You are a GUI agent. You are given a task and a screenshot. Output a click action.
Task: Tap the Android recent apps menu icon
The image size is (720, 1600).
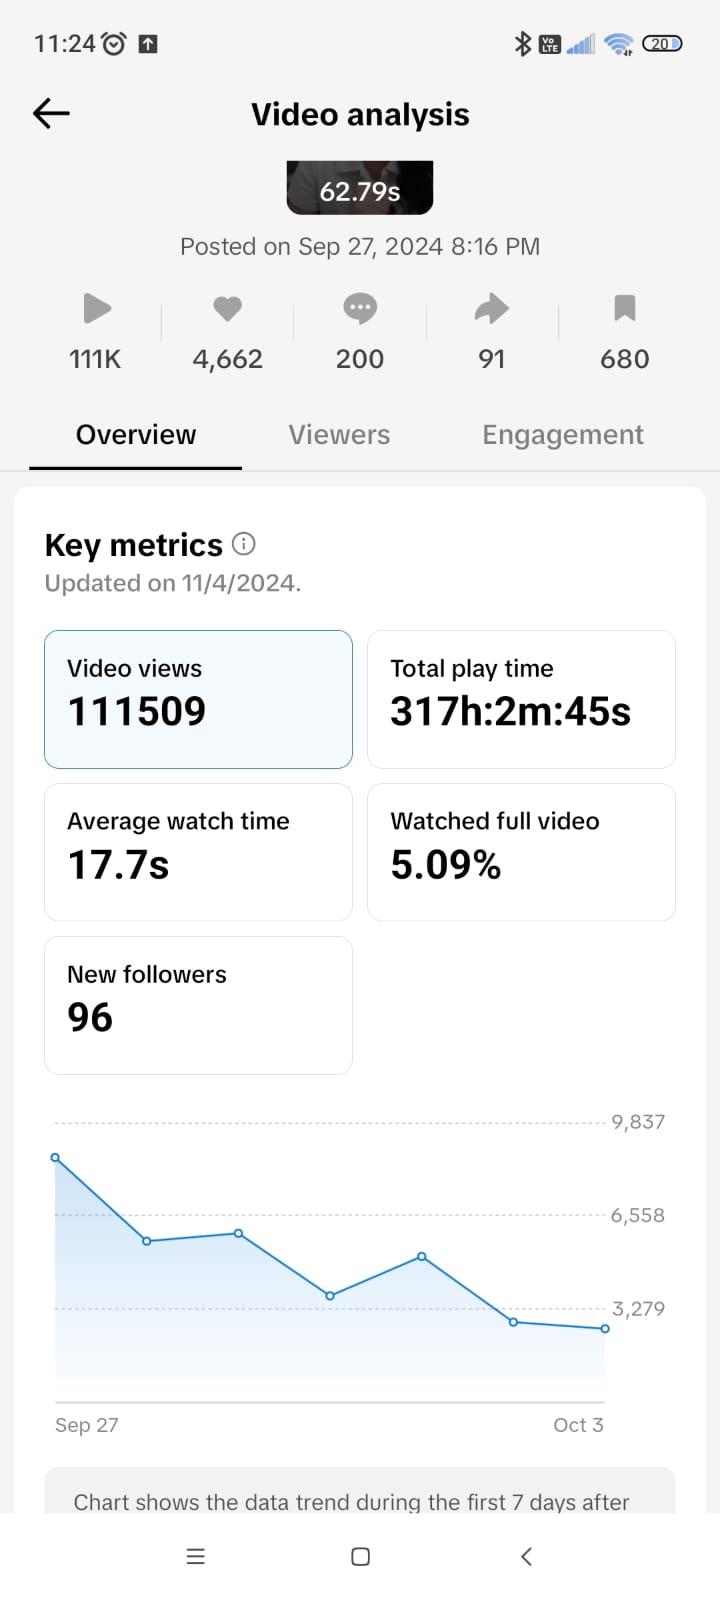(x=196, y=1556)
